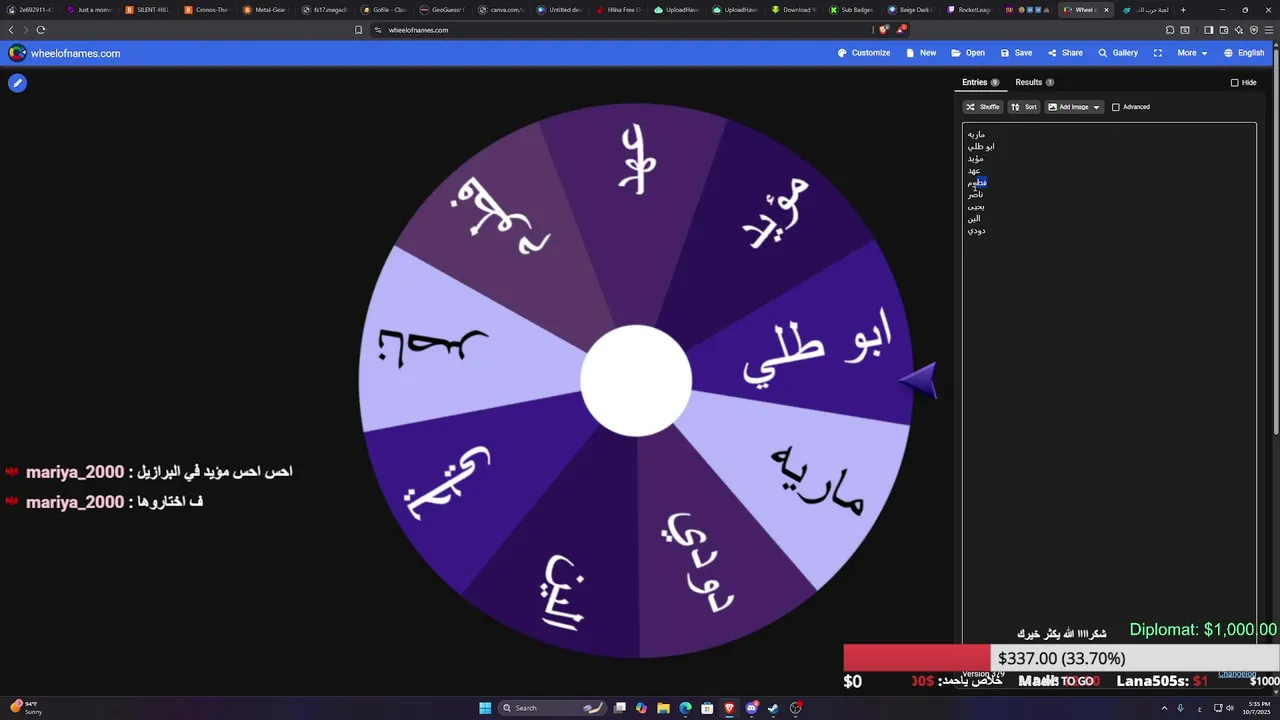Switch to the canva.com browser tab

[501, 10]
